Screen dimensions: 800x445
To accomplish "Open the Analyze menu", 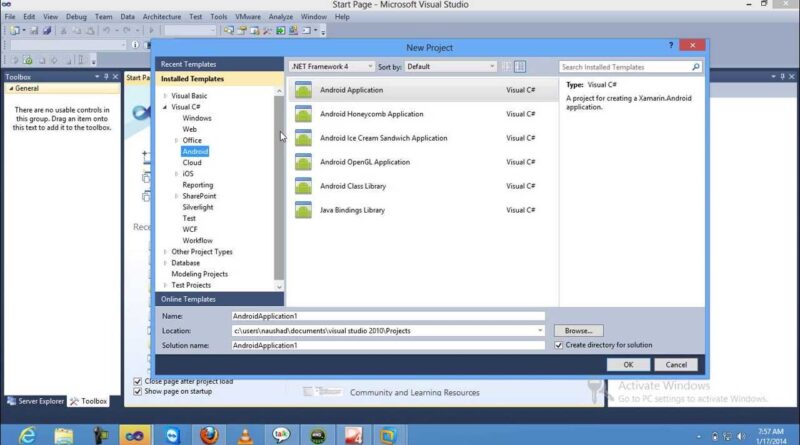I will (281, 17).
